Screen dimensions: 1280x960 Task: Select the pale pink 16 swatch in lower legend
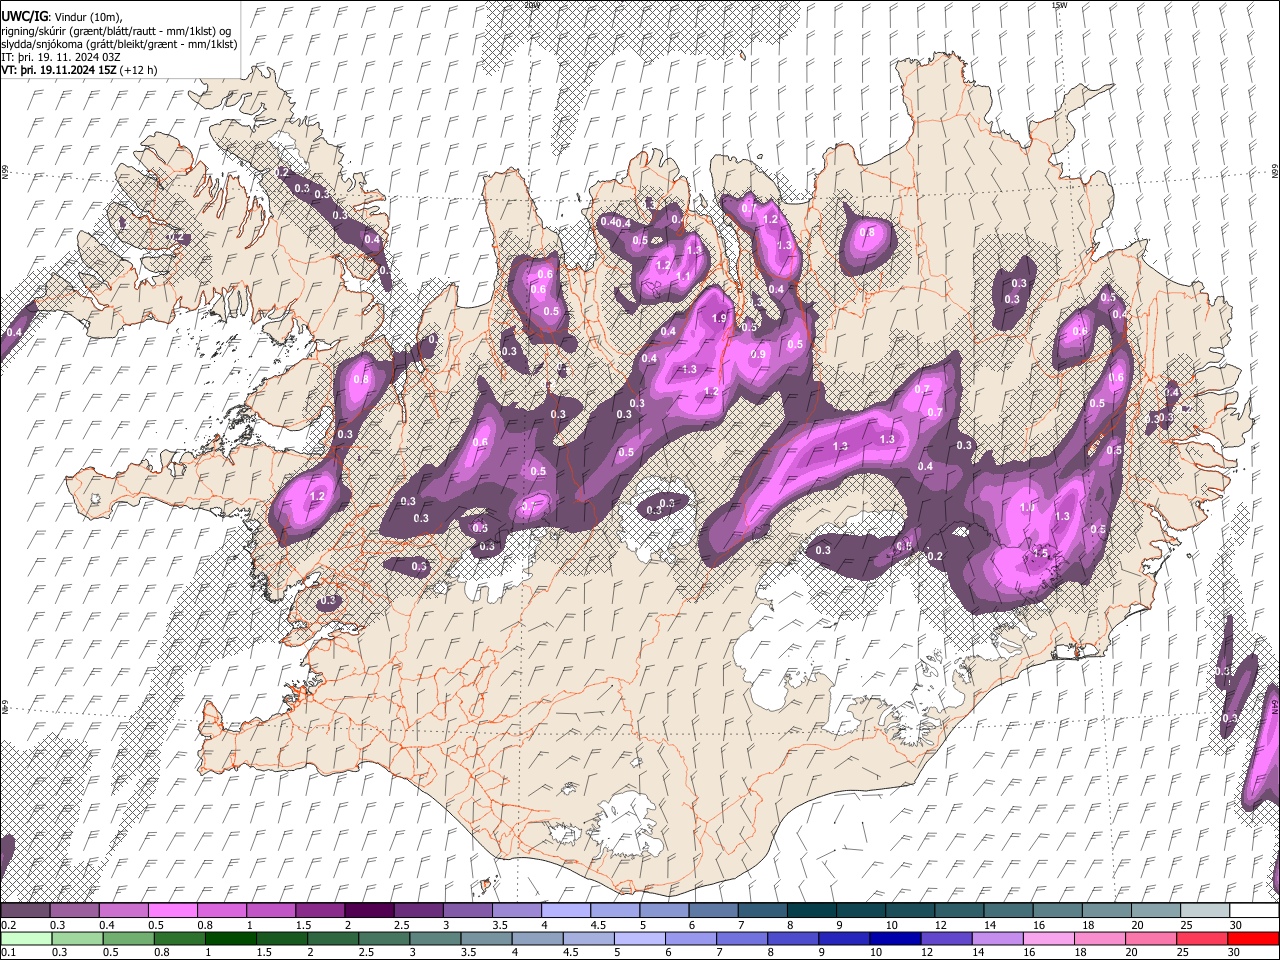pos(1050,938)
